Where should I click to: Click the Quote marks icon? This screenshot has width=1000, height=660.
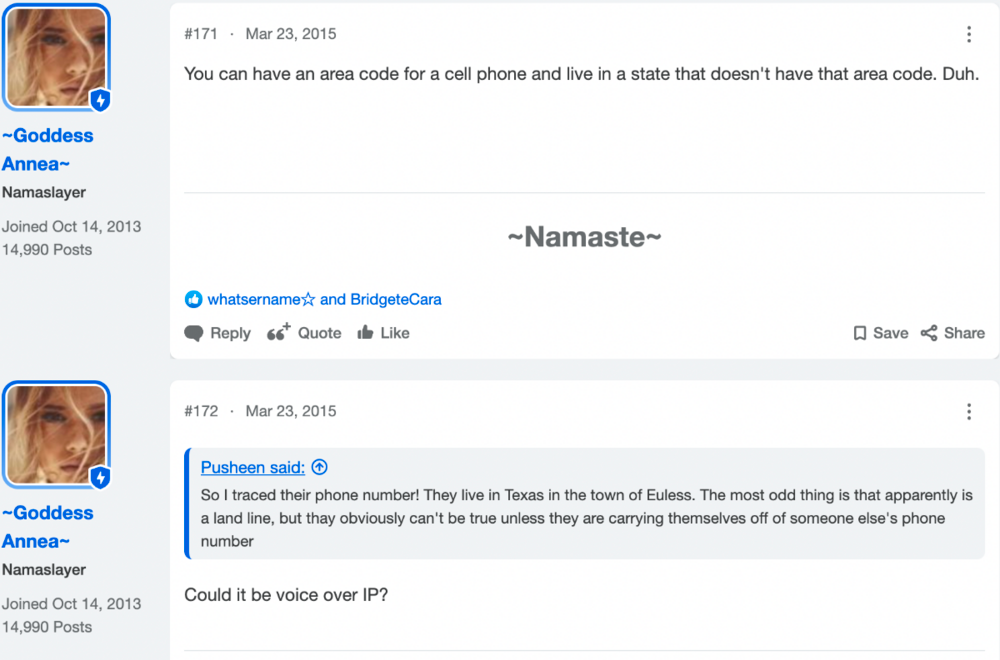point(278,333)
